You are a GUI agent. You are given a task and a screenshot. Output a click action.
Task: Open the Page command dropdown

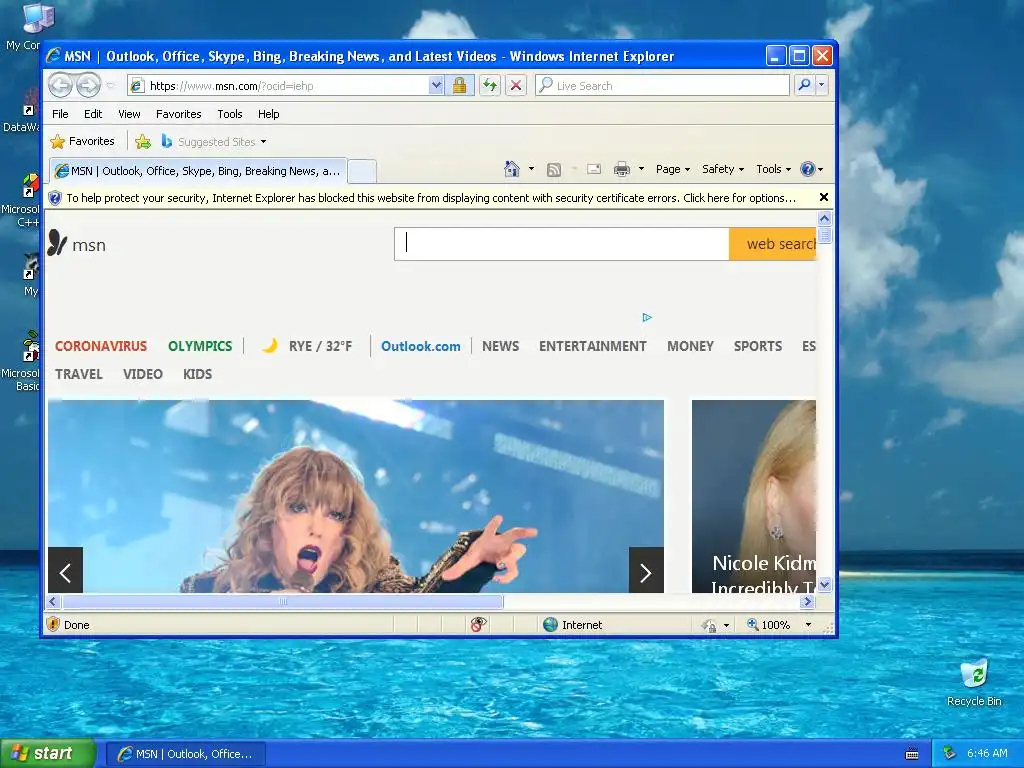(673, 169)
